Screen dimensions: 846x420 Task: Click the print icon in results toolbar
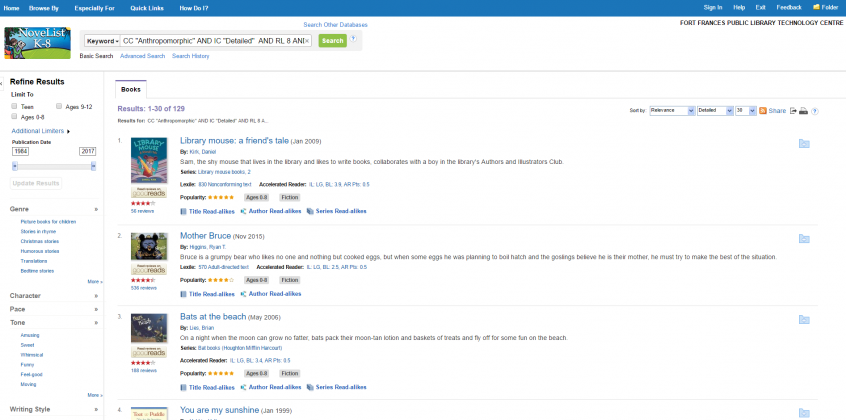coord(802,111)
